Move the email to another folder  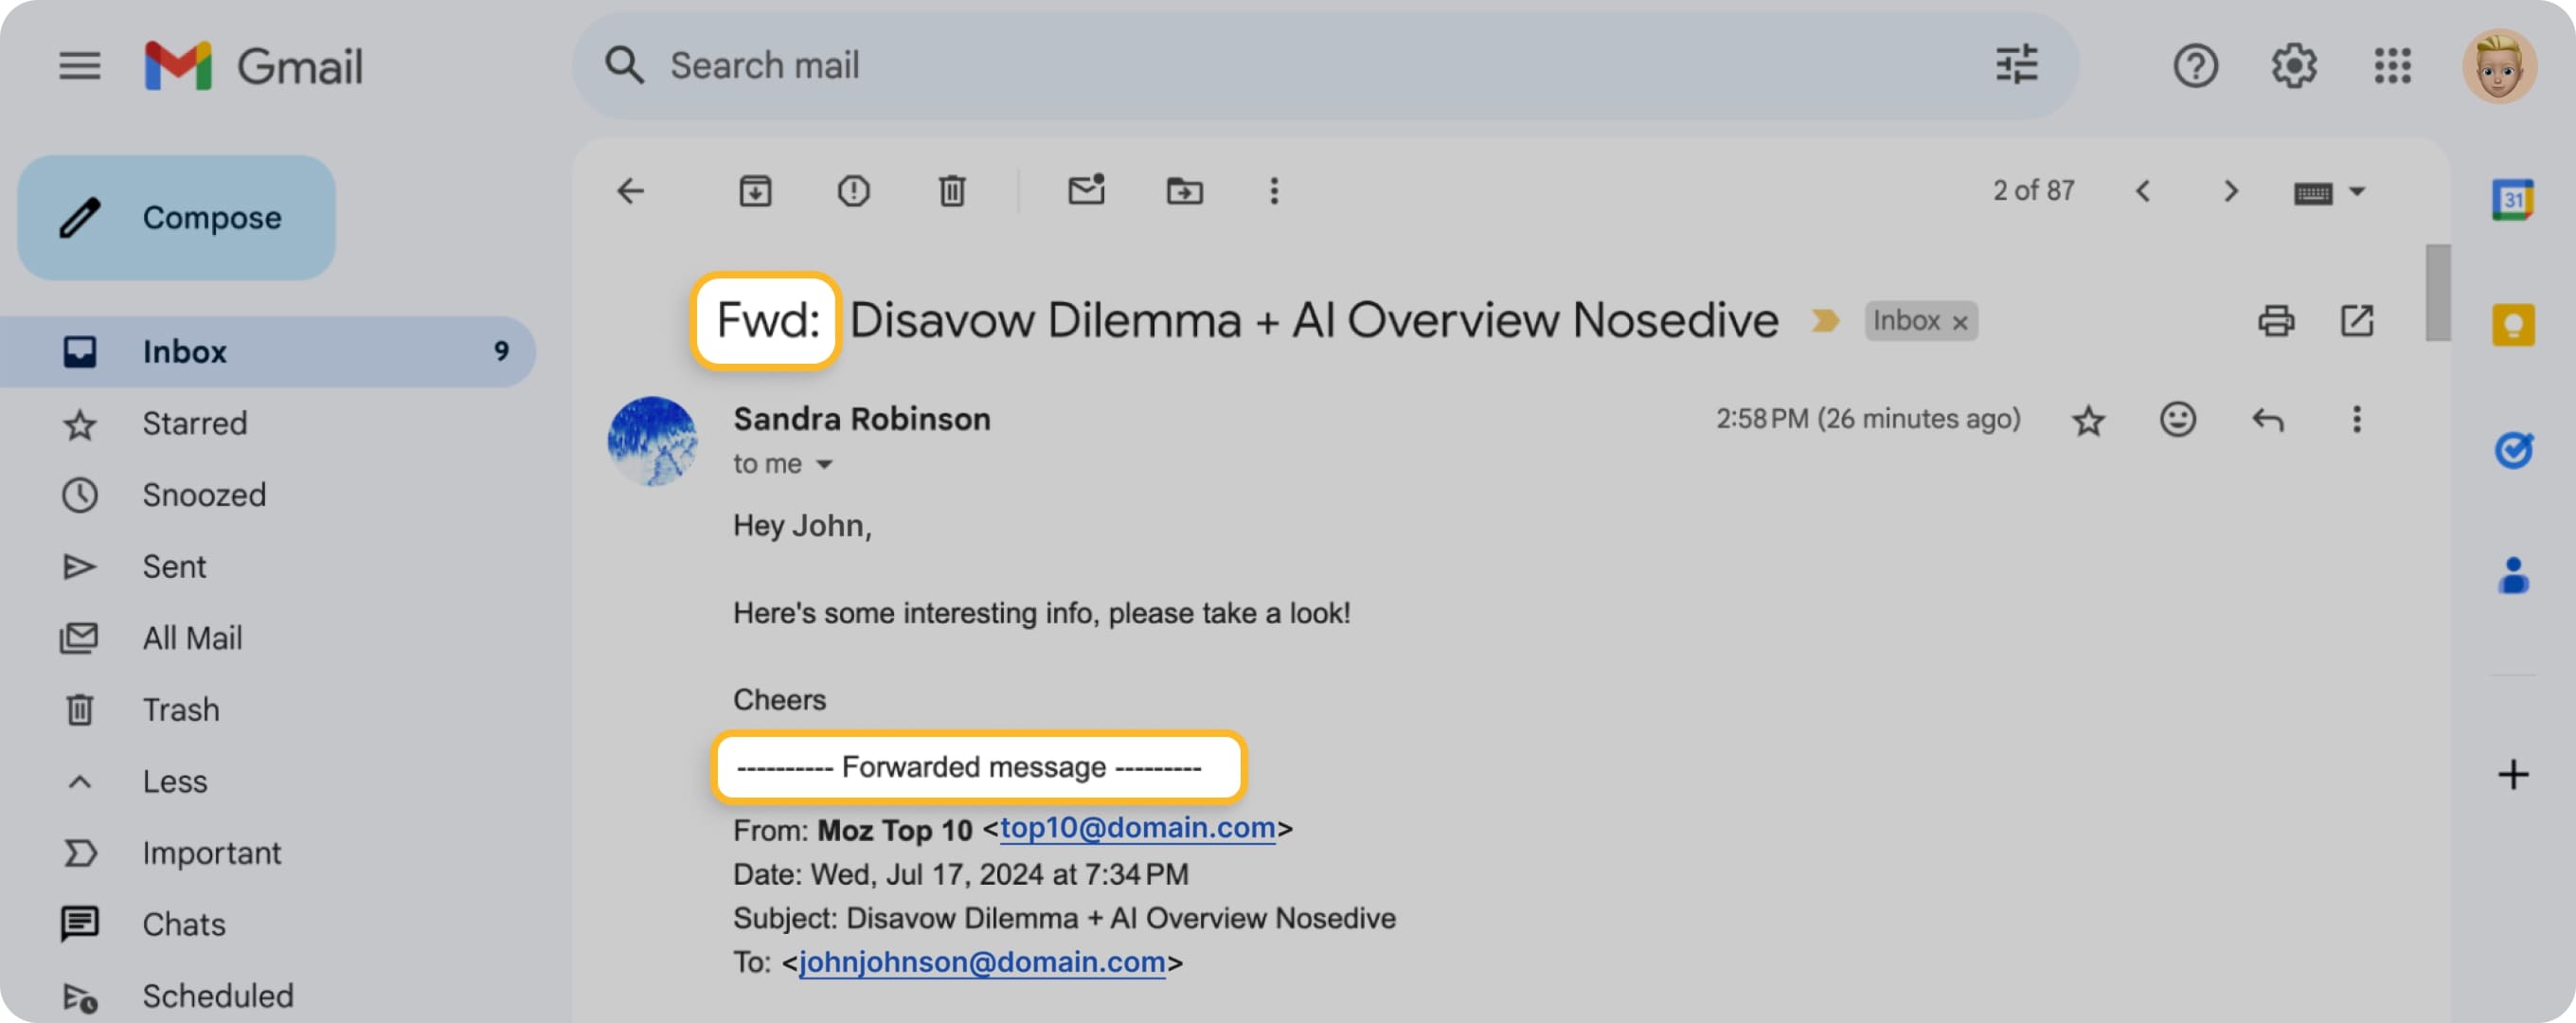[1184, 191]
